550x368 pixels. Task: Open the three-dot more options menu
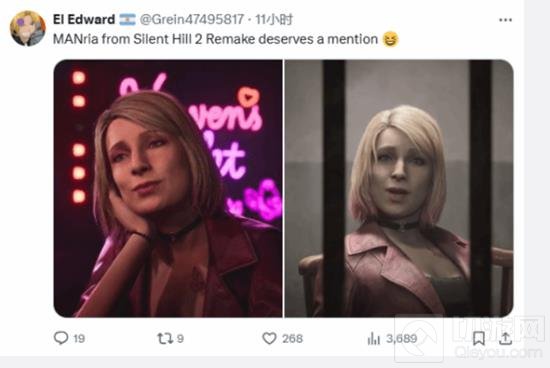(505, 20)
